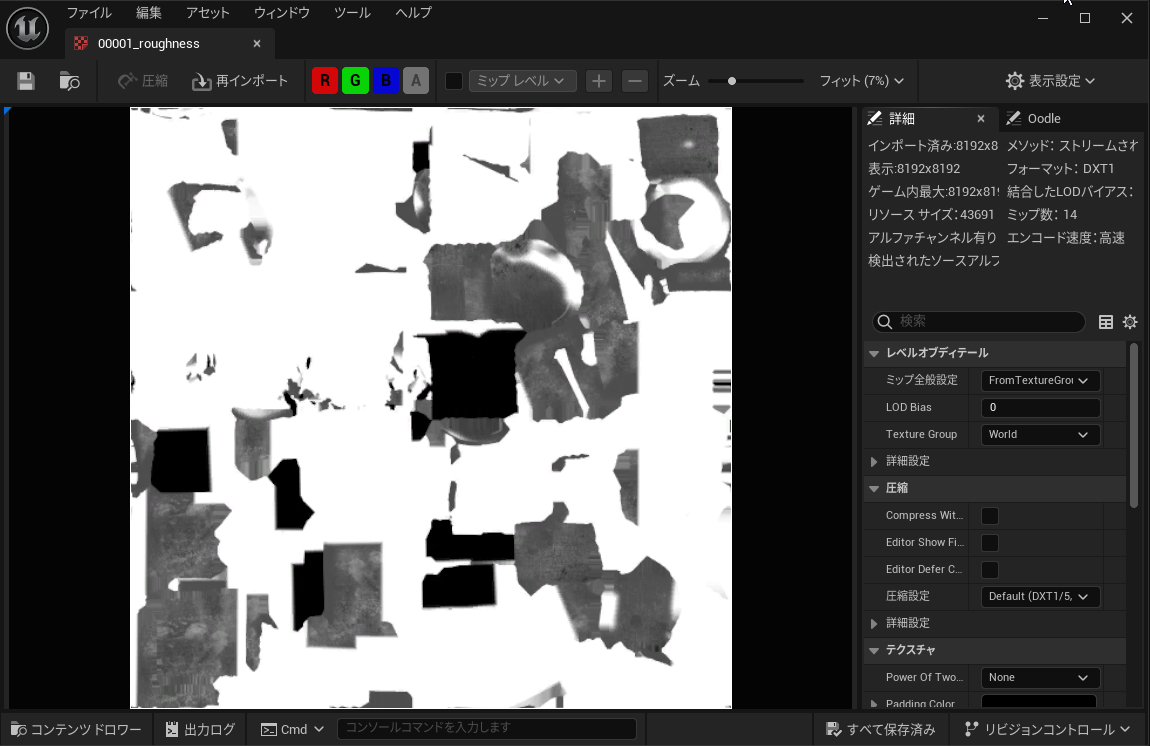Viewport: 1150px width, 746px height.
Task: Click the minus mip level button
Action: click(x=635, y=81)
